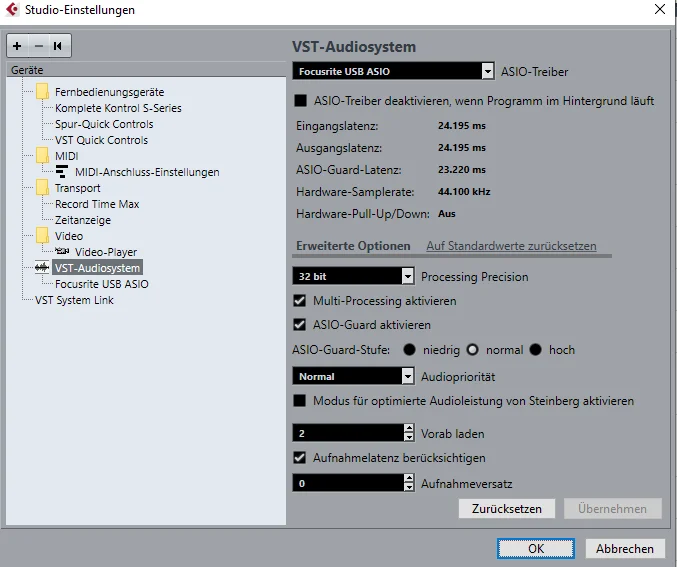677x567 pixels.
Task: Select Record Time Max entry
Action: click(97, 204)
